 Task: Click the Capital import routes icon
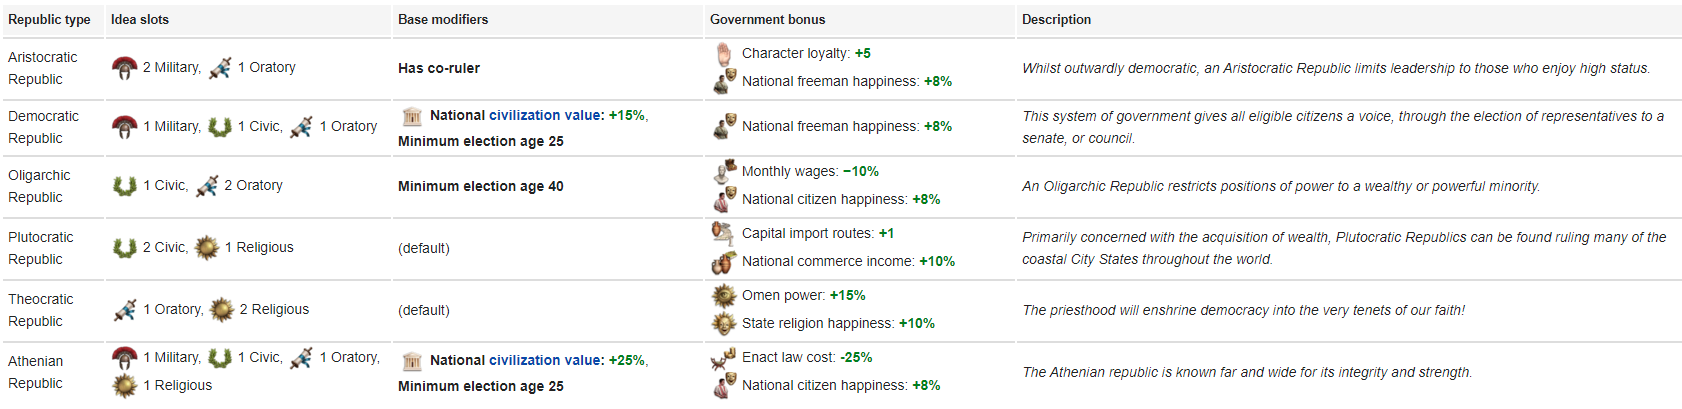tap(724, 234)
